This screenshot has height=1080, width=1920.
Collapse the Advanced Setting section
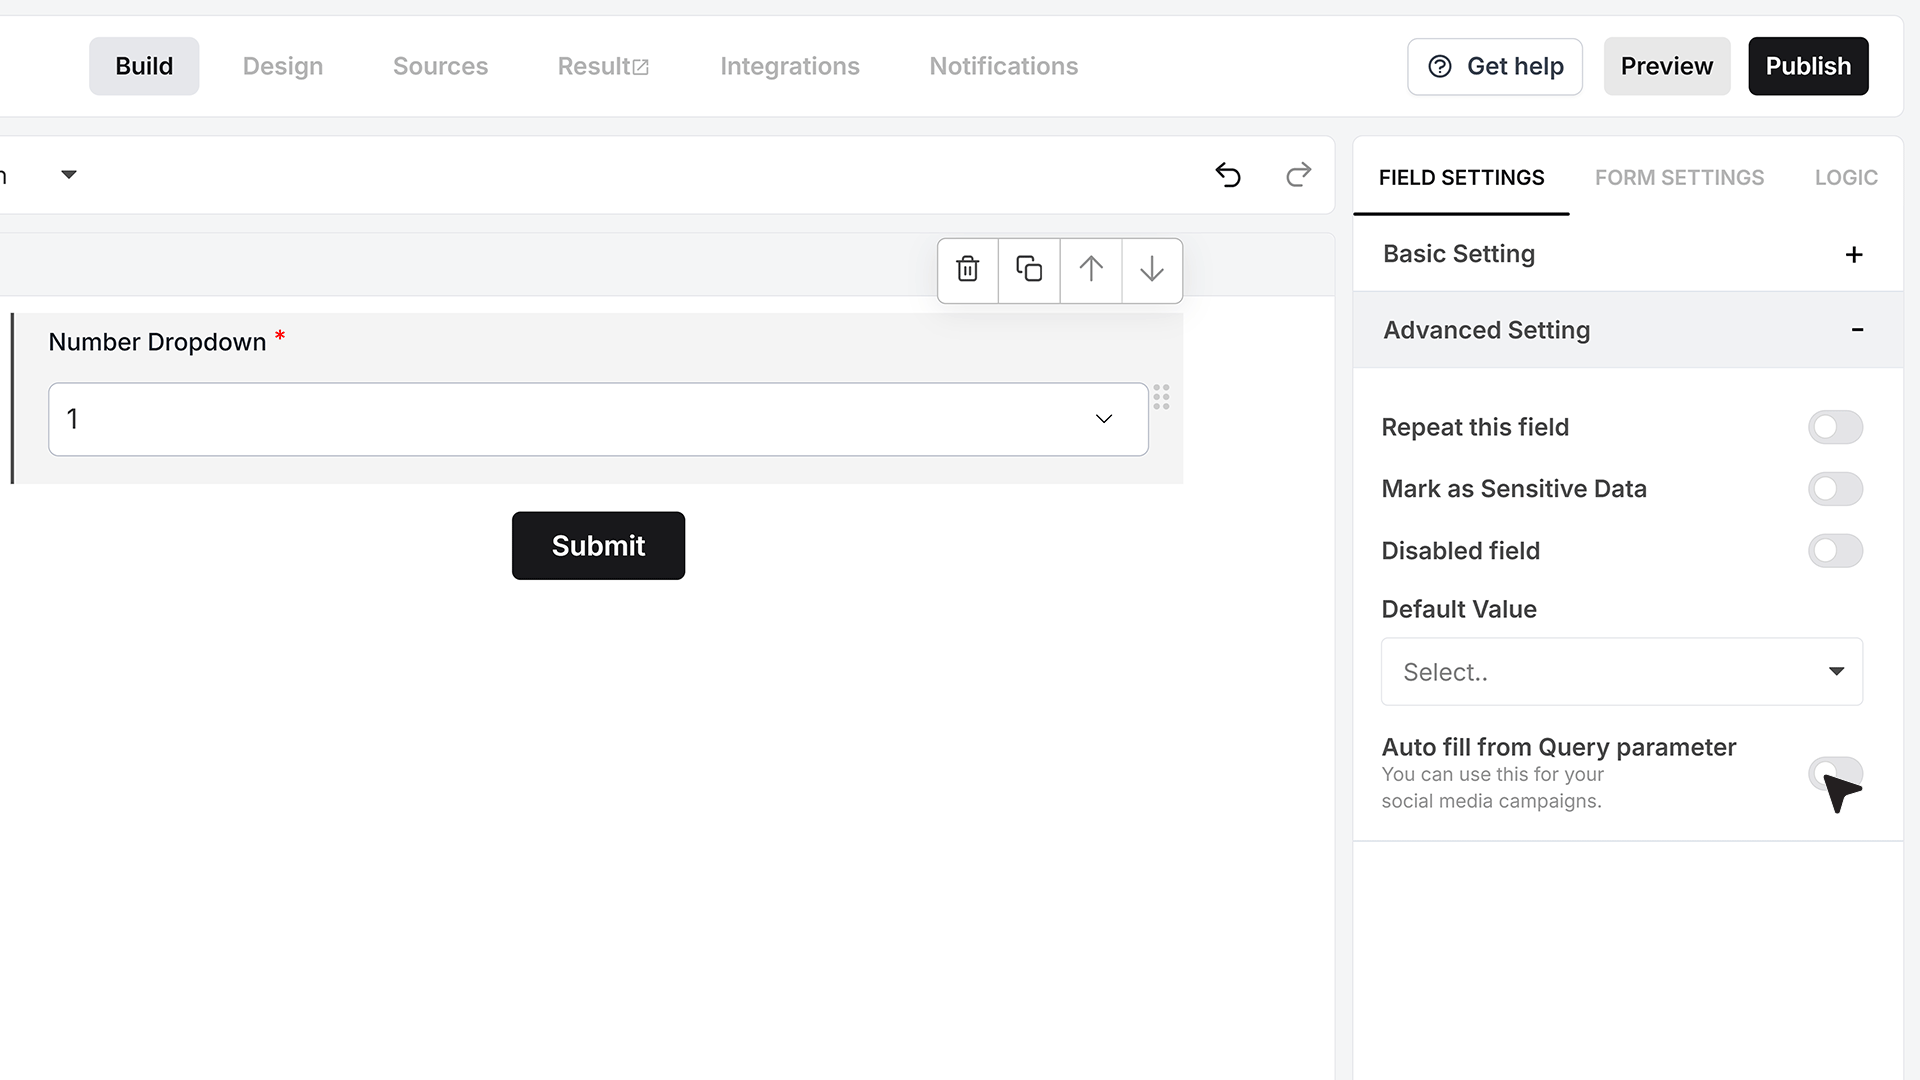click(1627, 330)
